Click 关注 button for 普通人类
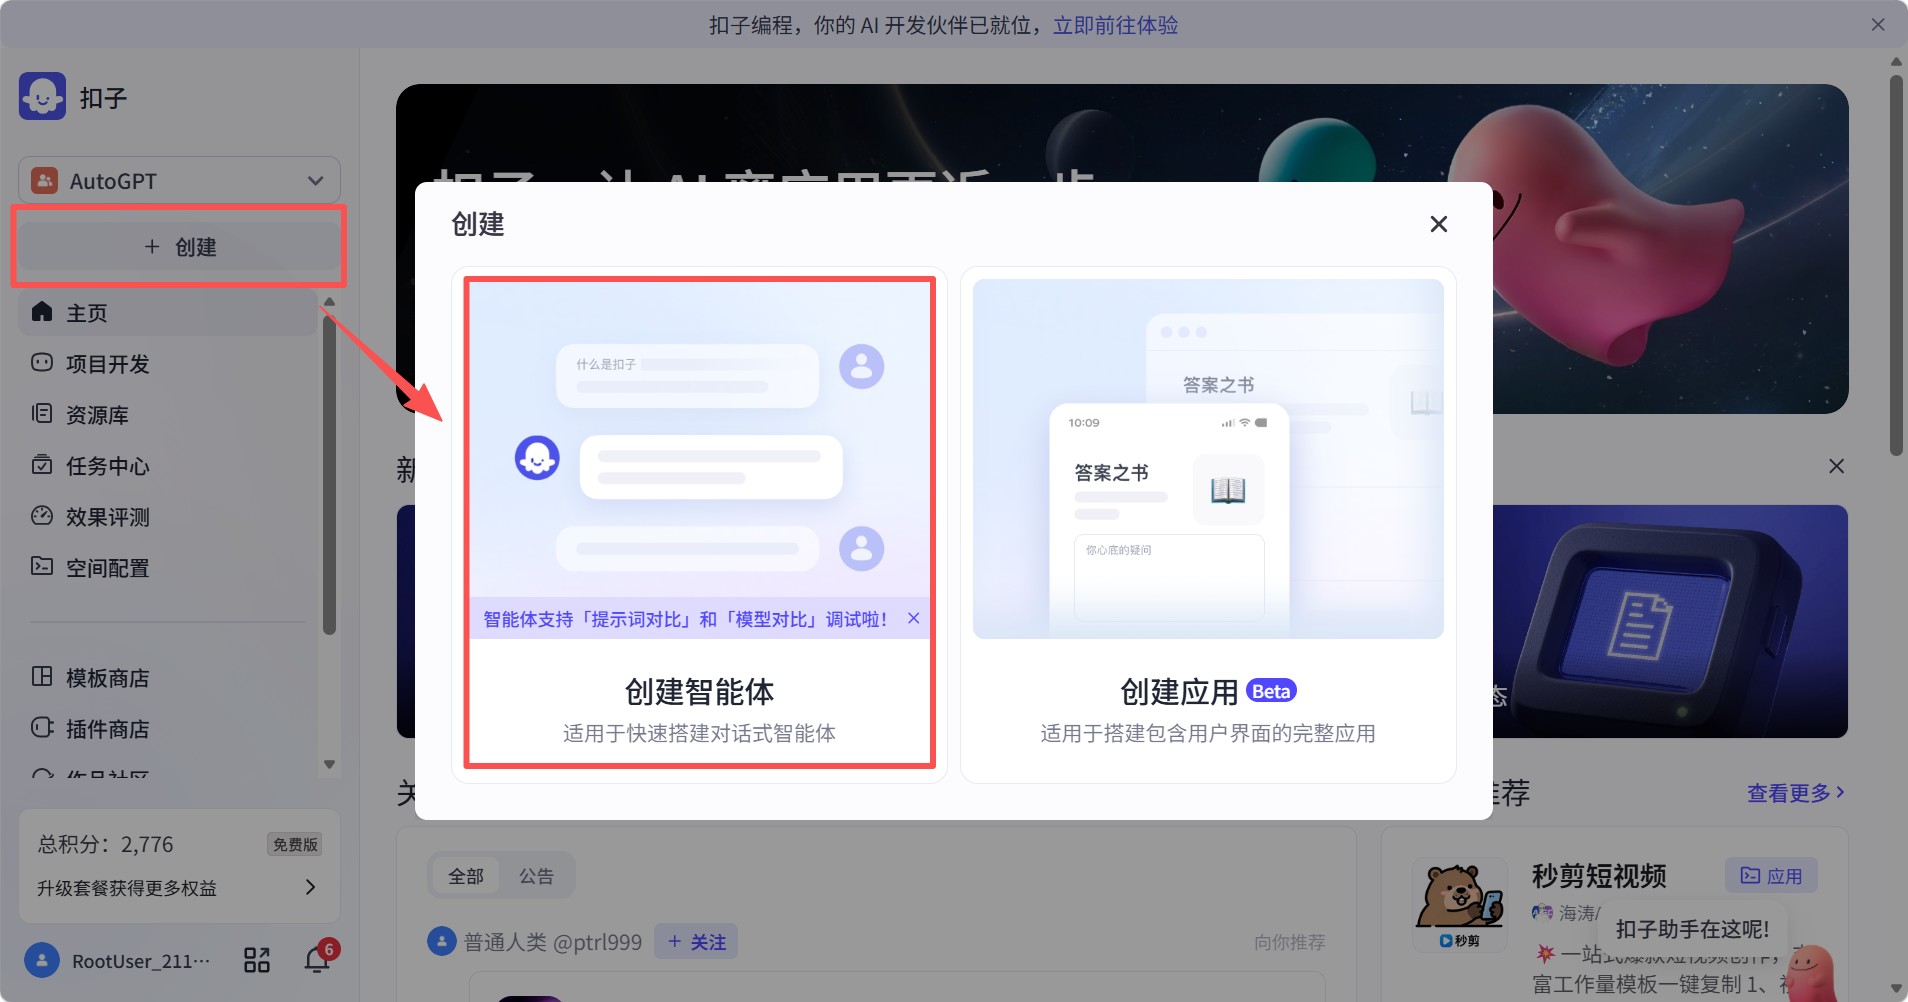This screenshot has height=1002, width=1908. point(696,942)
